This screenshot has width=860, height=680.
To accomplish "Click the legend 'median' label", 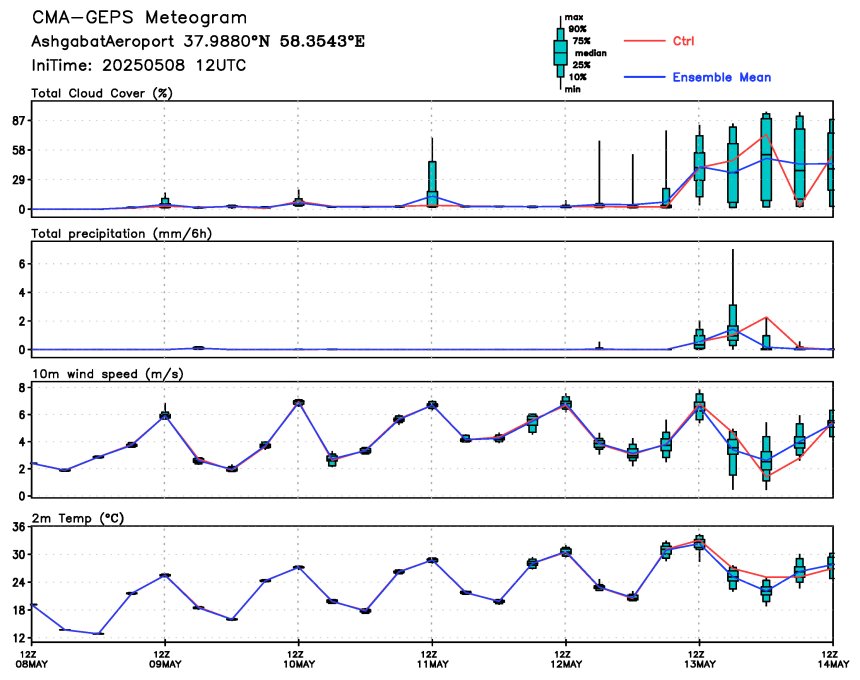I will (x=590, y=53).
